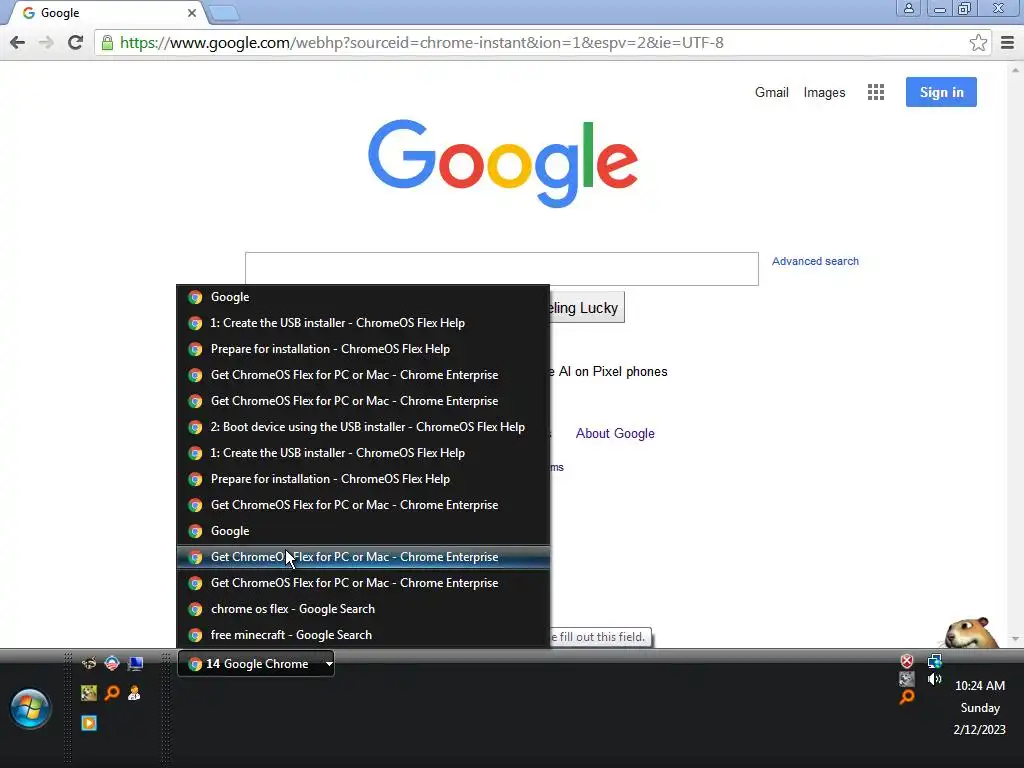The height and width of the screenshot is (768, 1024).
Task: Launch orange magnifier in quick launch
Action: pyautogui.click(x=112, y=692)
